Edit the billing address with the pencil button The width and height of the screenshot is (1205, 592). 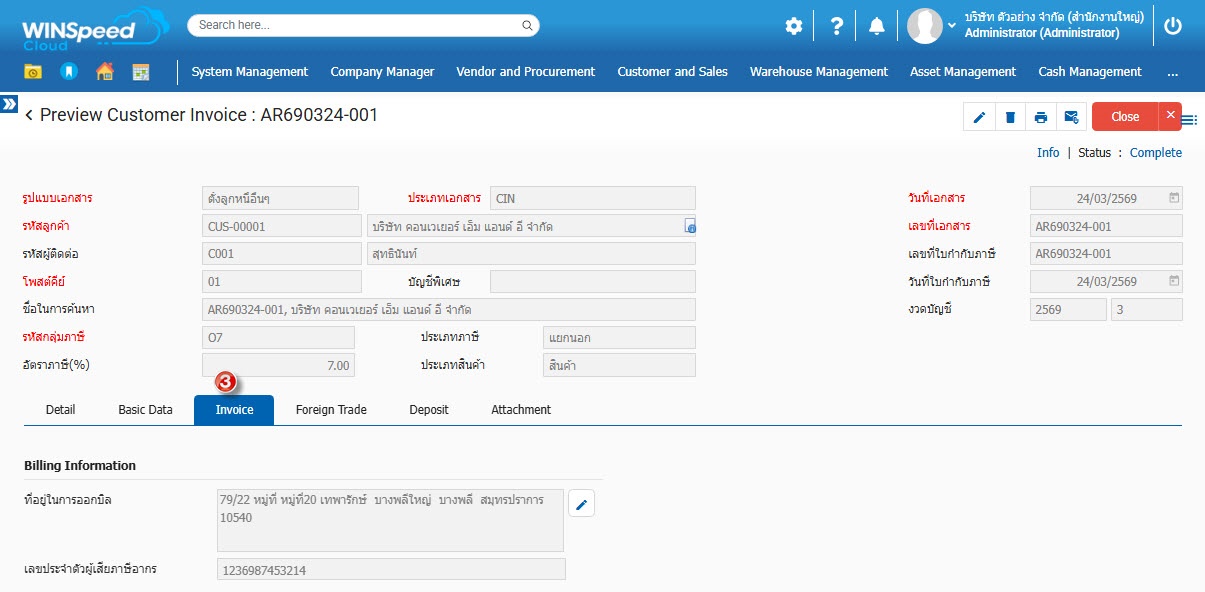(582, 504)
